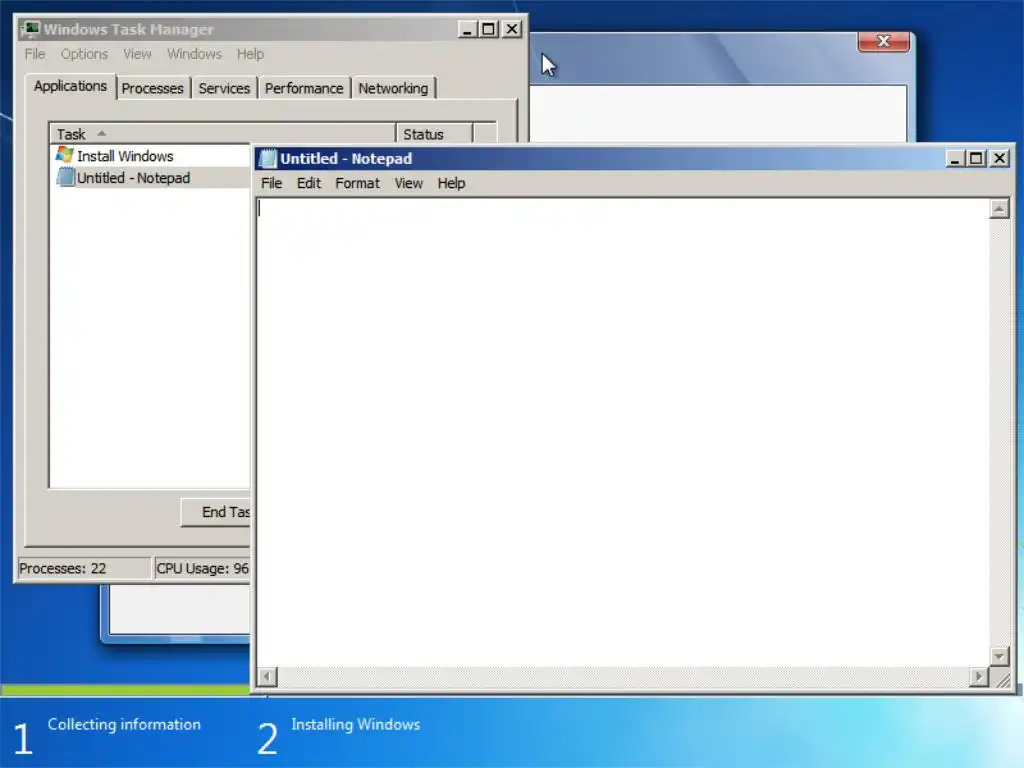Select the Install Windows task row
The image size is (1024, 768).
point(151,156)
